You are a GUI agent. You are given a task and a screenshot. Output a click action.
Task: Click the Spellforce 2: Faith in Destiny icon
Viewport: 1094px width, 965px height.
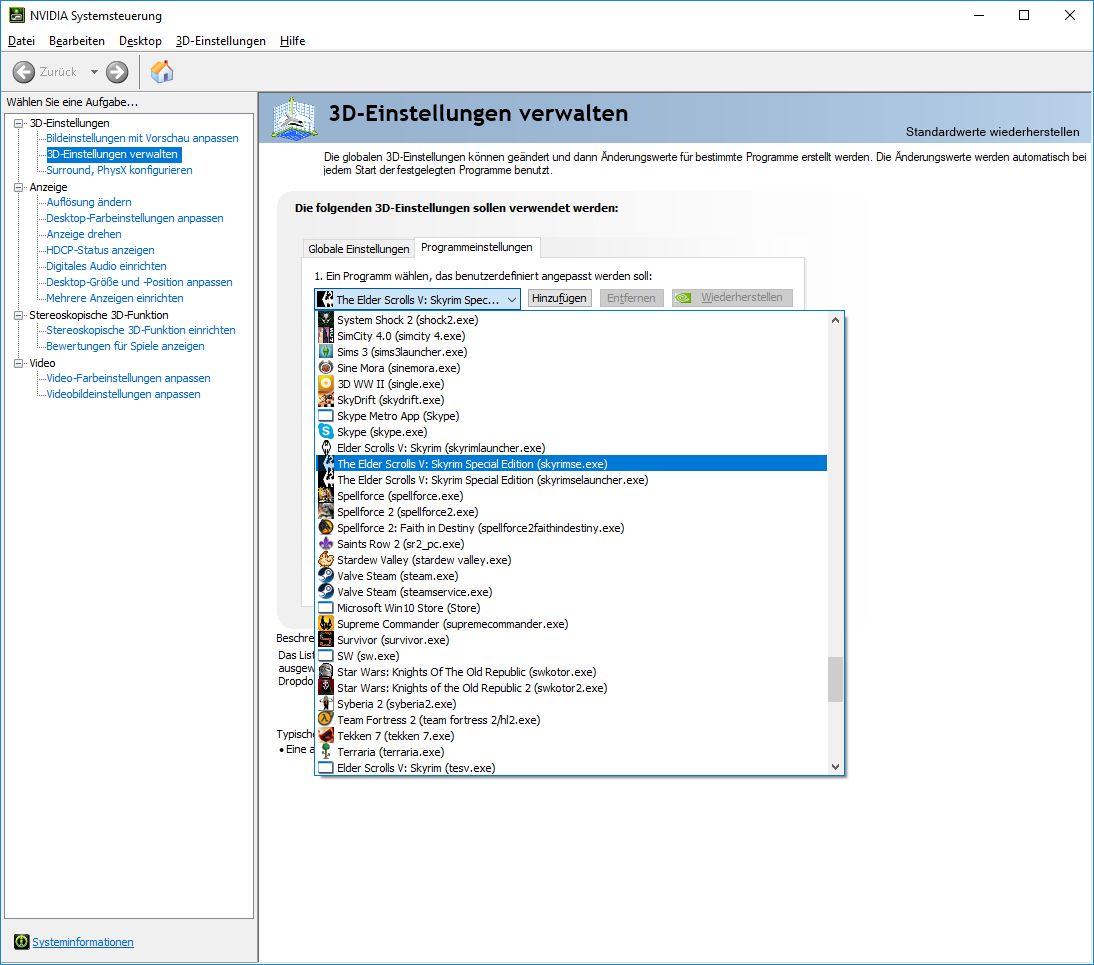[x=326, y=528]
